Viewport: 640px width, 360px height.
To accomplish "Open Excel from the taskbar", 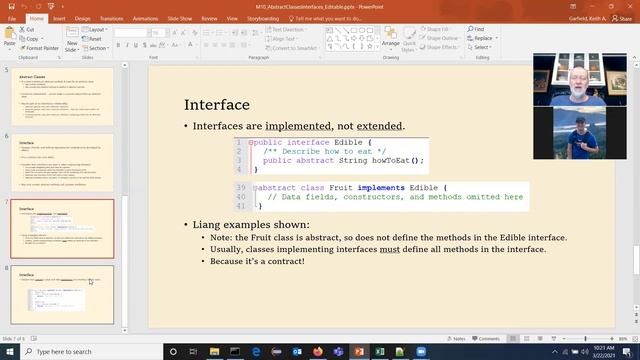I will coord(380,351).
